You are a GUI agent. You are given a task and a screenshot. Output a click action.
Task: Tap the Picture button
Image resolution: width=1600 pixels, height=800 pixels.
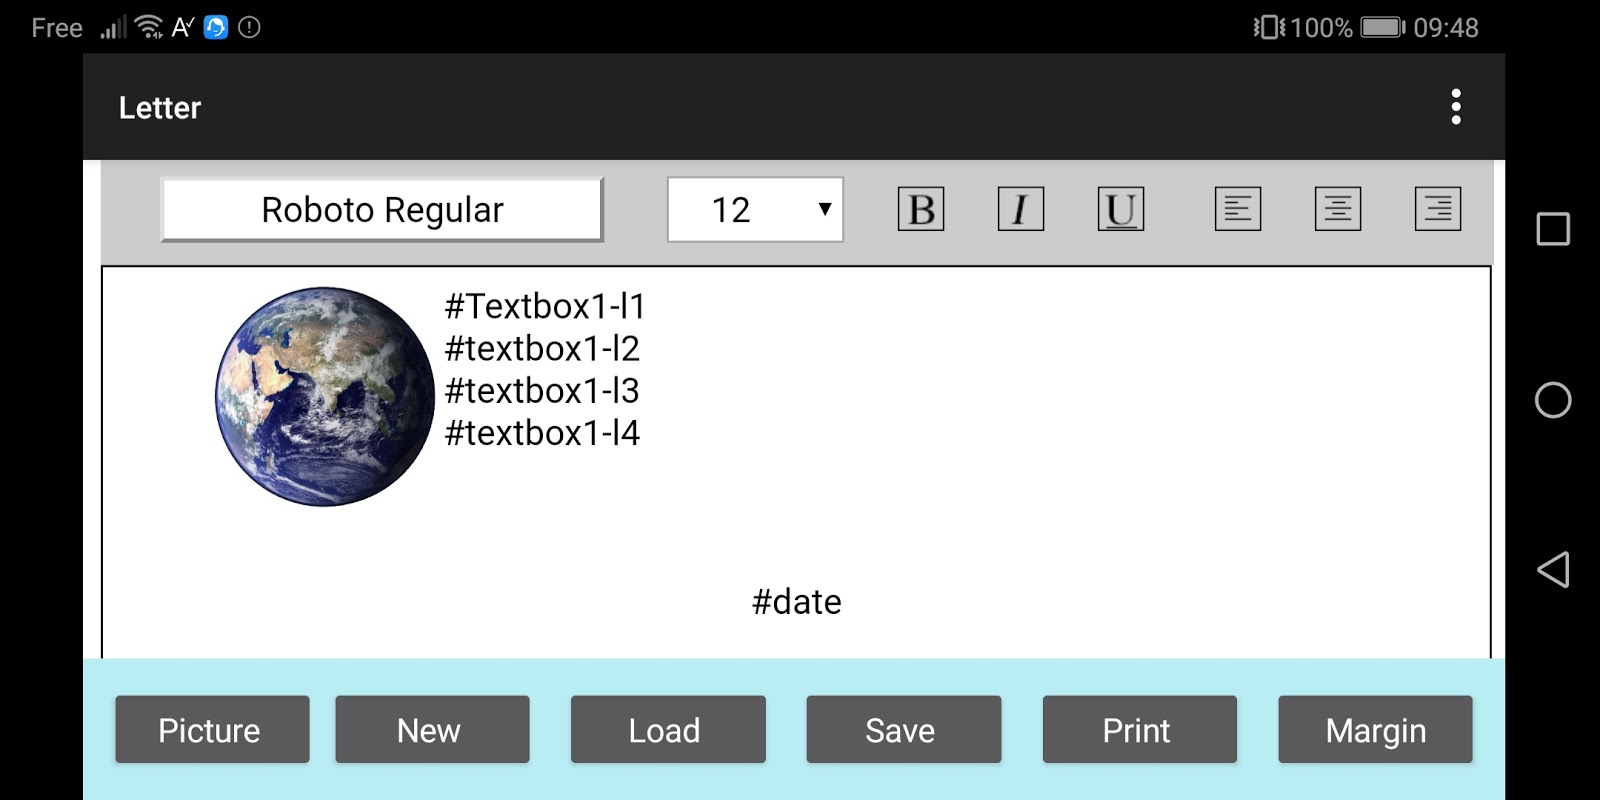(x=212, y=730)
